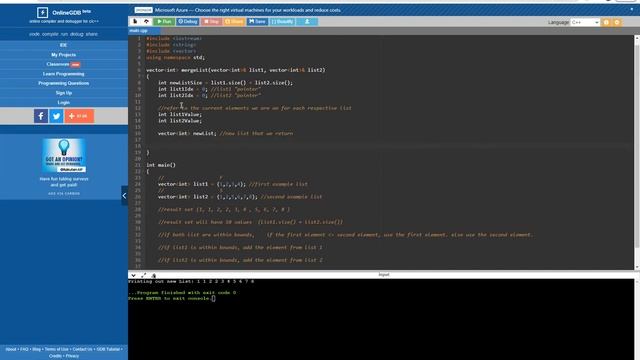
Task: Collapse the sidebar with the left chevron
Action: tap(124, 196)
